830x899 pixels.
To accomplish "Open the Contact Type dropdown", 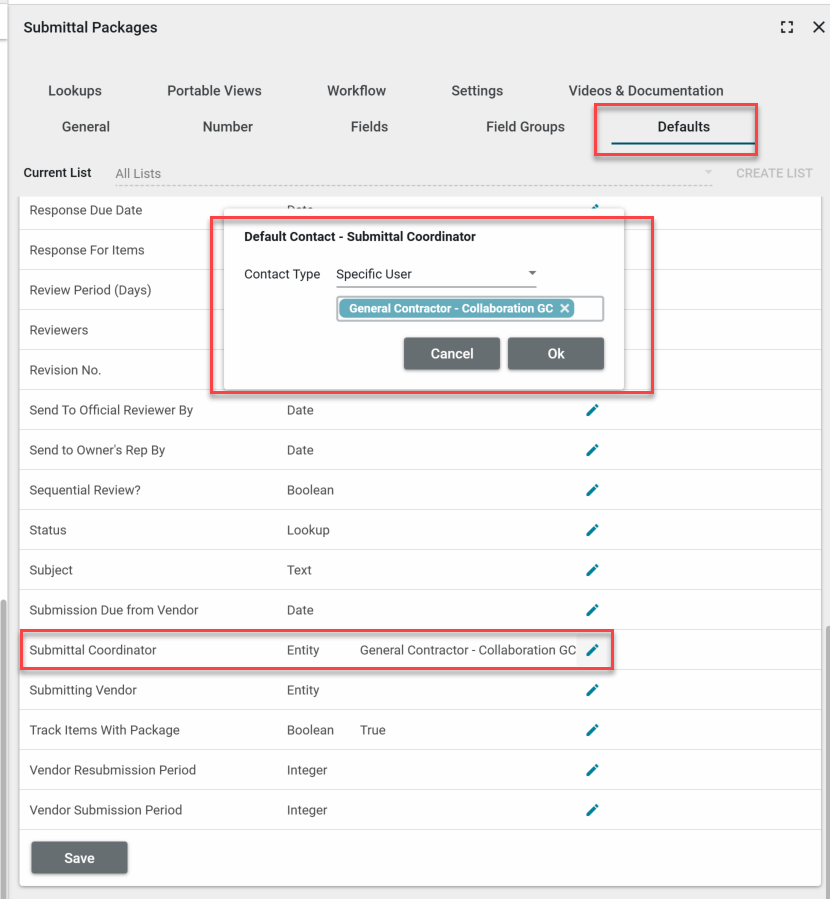I will 436,274.
